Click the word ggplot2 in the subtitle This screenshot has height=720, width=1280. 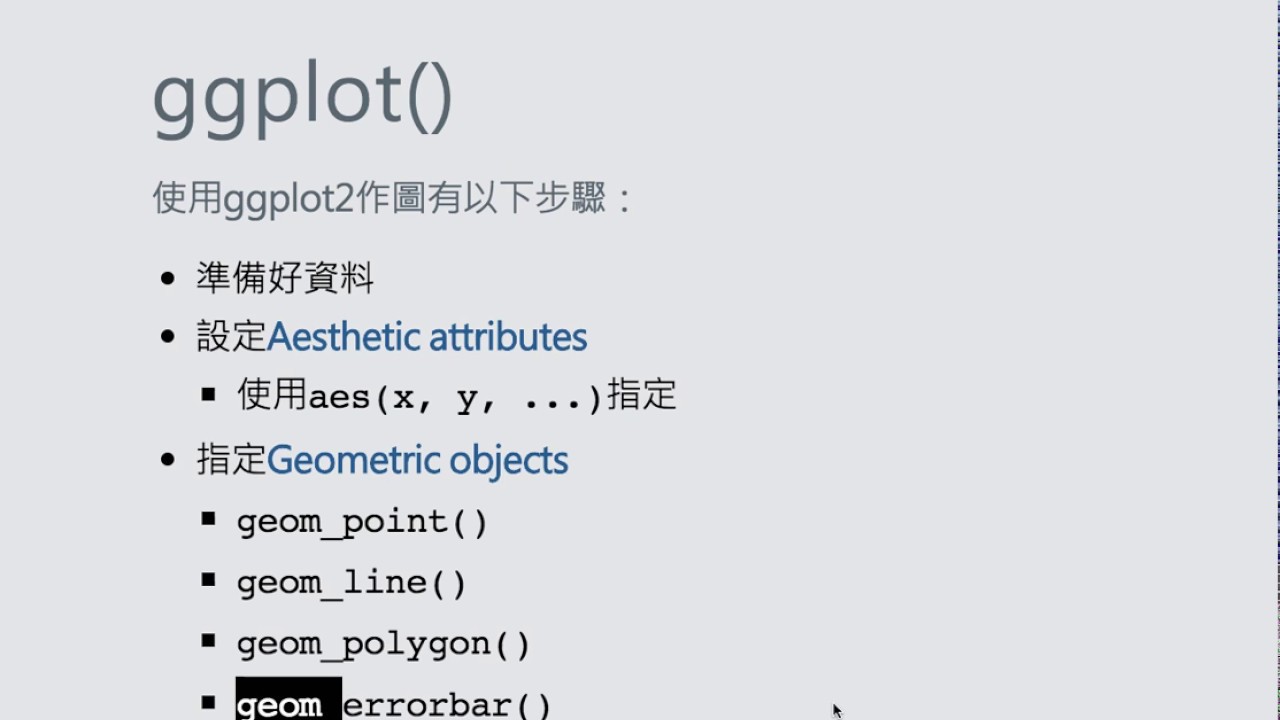(x=289, y=199)
